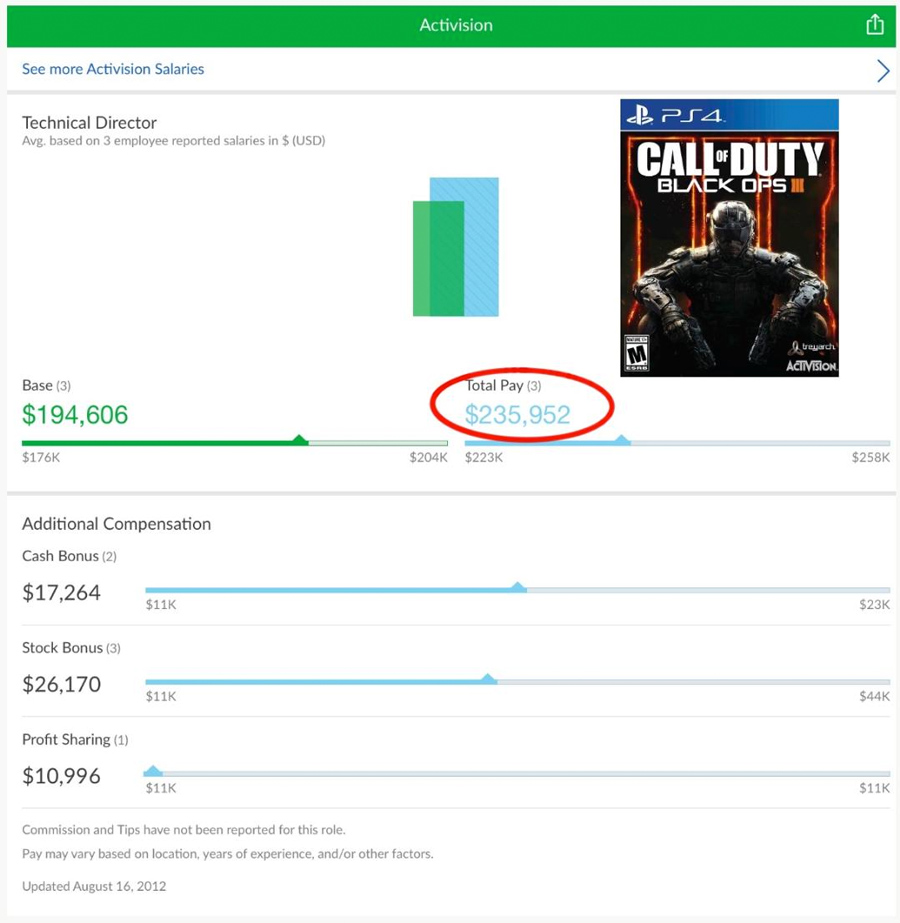Click the Activision header title
The width and height of the screenshot is (900, 923).
pos(456,25)
